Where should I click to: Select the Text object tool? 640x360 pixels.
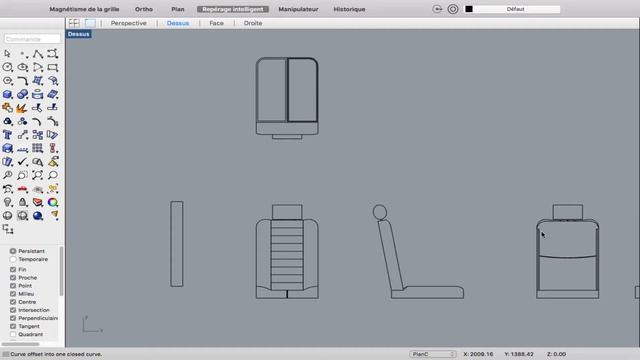coord(7,135)
